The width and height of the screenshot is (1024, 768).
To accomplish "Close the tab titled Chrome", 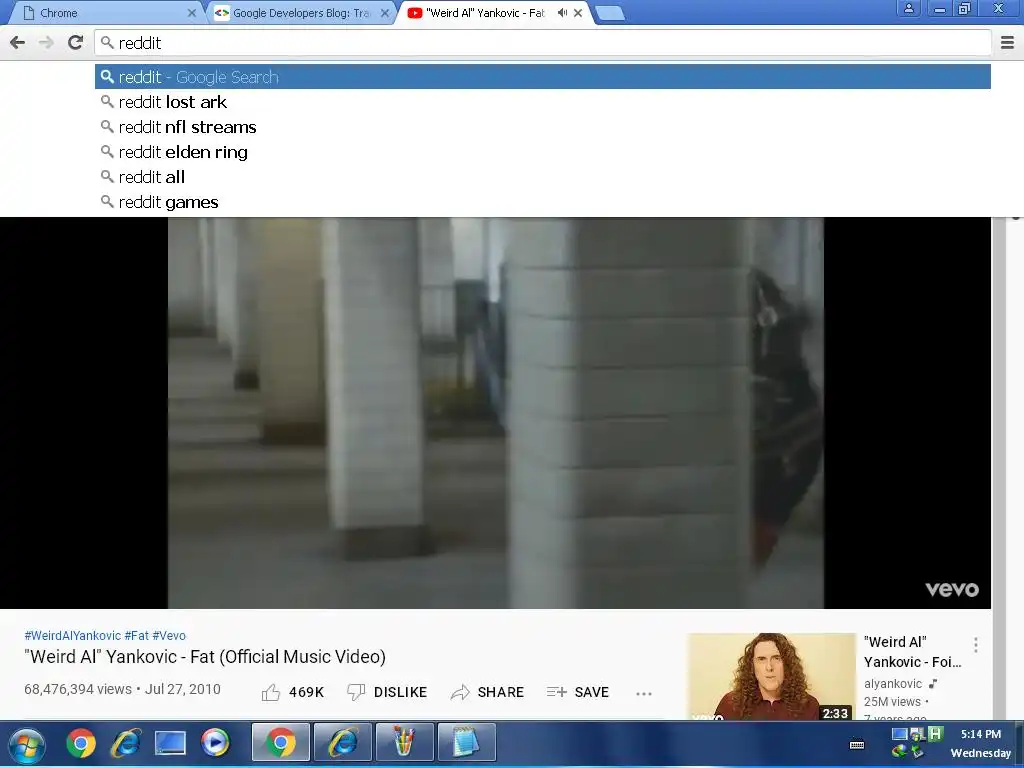I will pyautogui.click(x=191, y=13).
